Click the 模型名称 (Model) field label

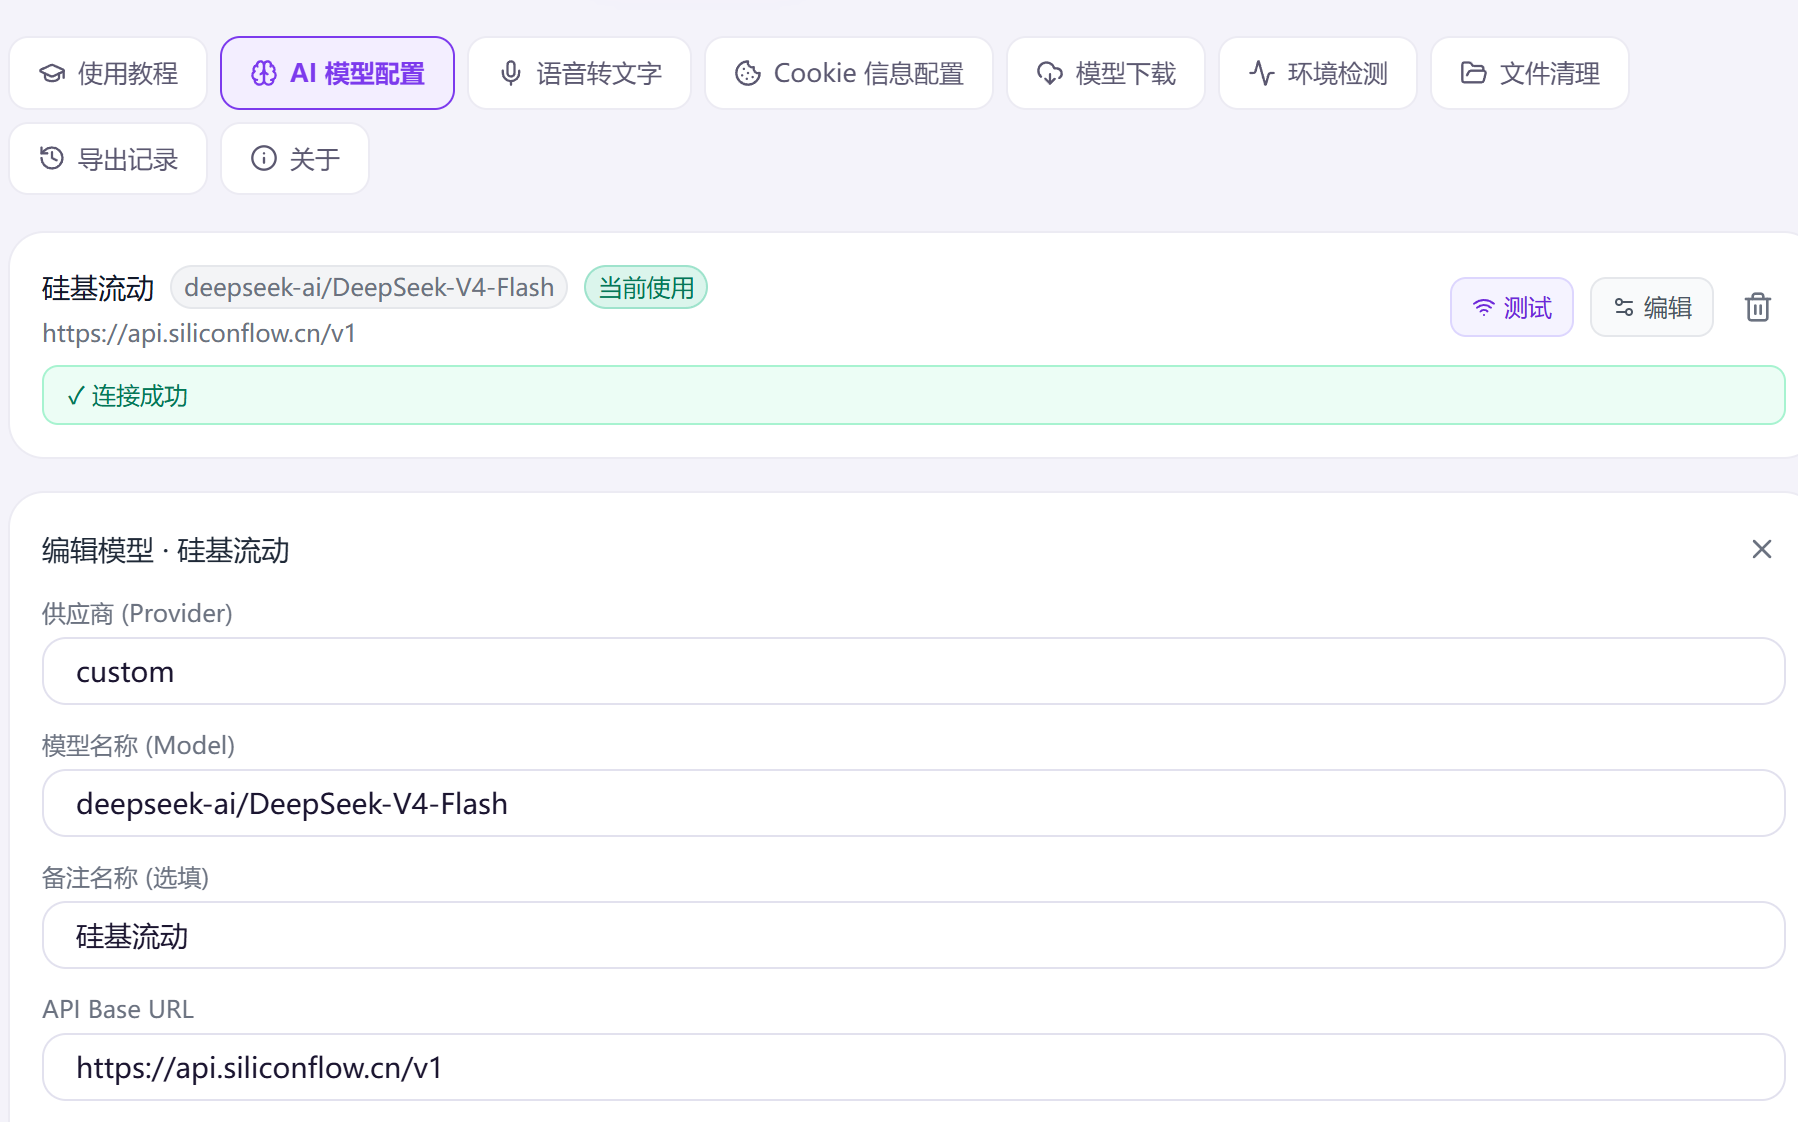[138, 745]
